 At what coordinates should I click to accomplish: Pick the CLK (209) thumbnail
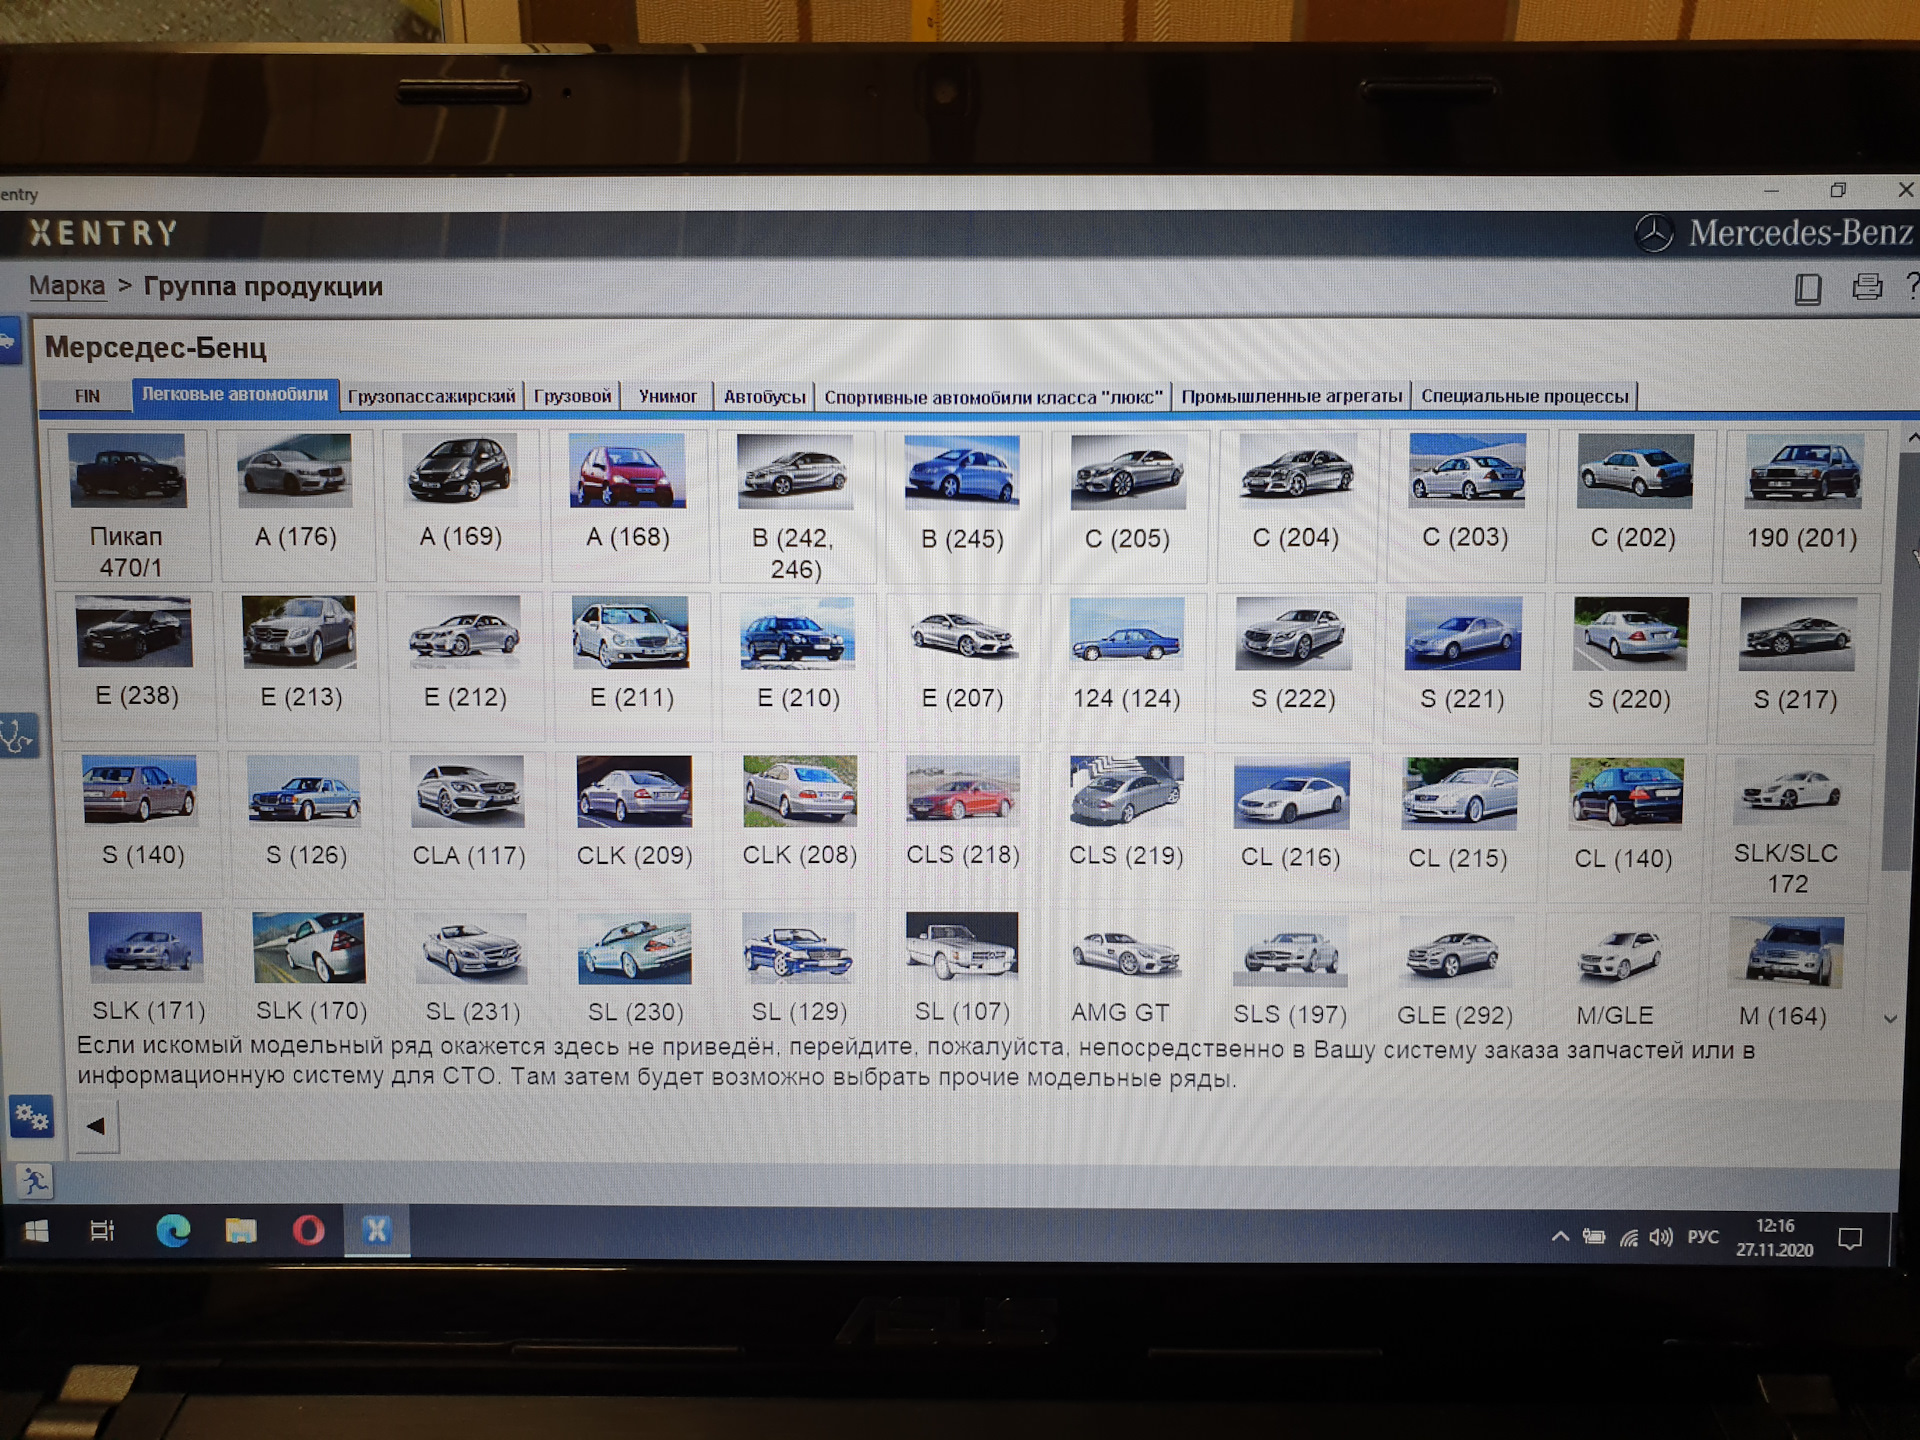coord(634,791)
